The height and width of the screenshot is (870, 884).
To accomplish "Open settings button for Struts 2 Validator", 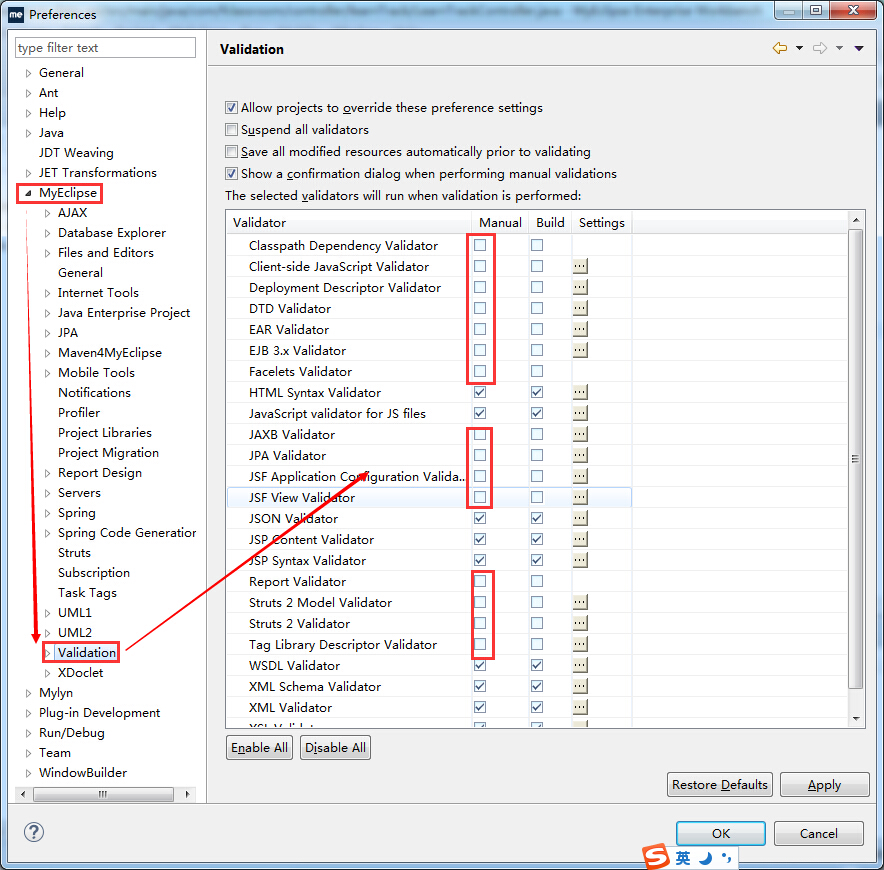I will (580, 623).
